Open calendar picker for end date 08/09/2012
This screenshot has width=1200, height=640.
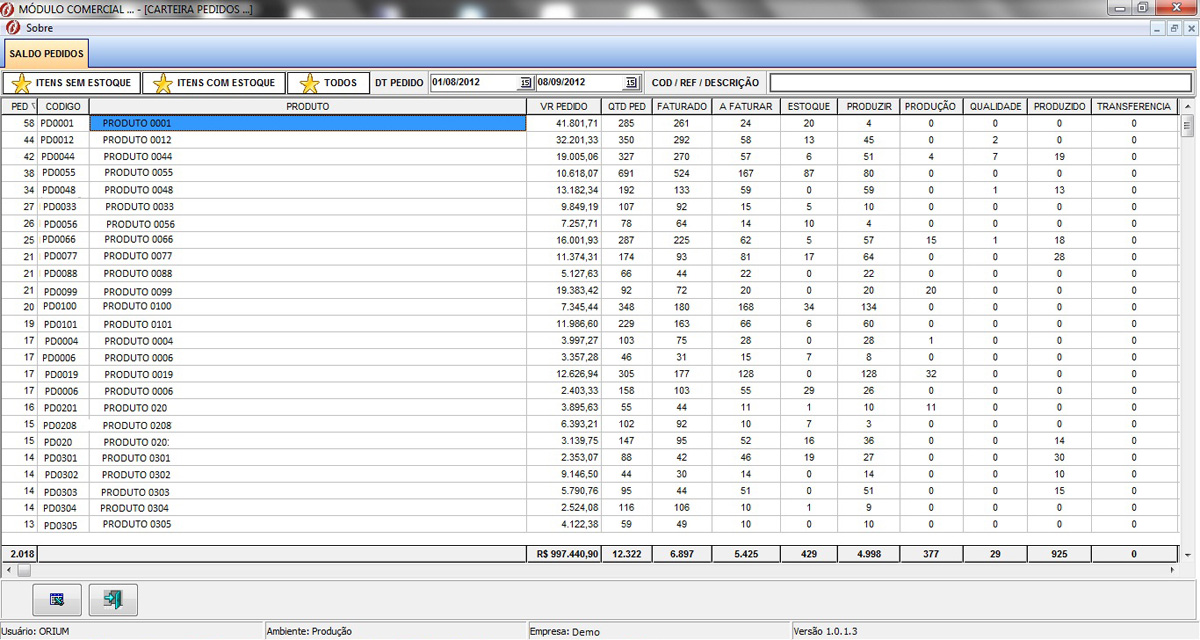tap(630, 83)
